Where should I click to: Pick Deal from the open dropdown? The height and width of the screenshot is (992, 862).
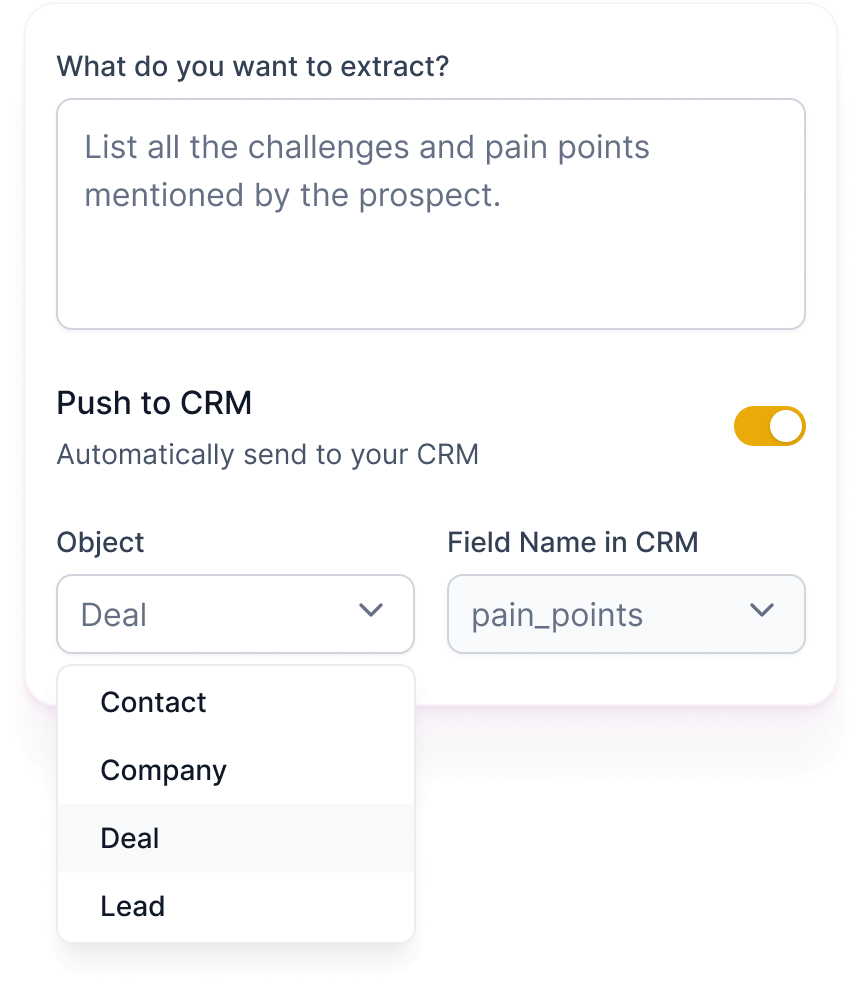coord(129,838)
